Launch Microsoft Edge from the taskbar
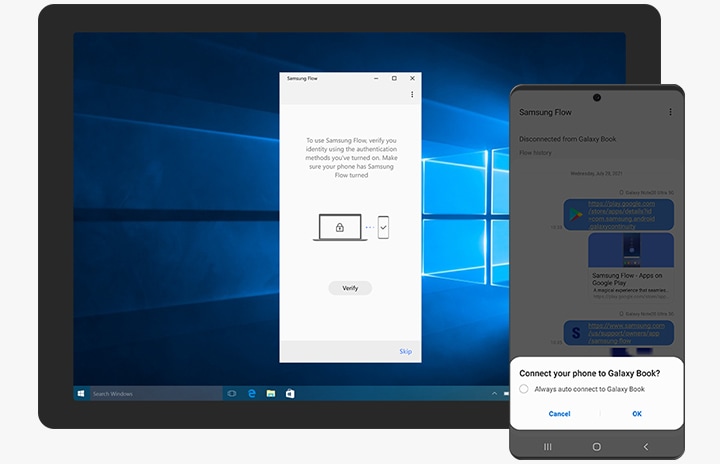This screenshot has height=464, width=720. click(252, 394)
